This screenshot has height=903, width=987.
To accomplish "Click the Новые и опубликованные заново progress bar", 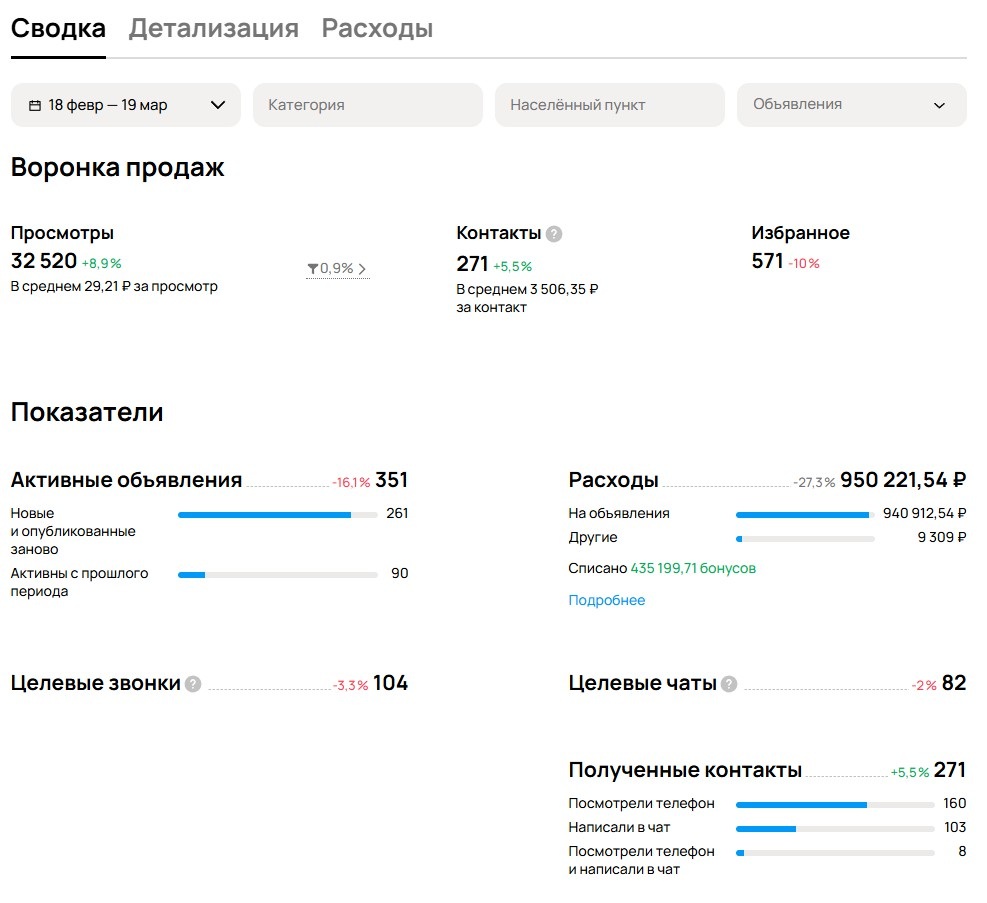I will coord(278,515).
